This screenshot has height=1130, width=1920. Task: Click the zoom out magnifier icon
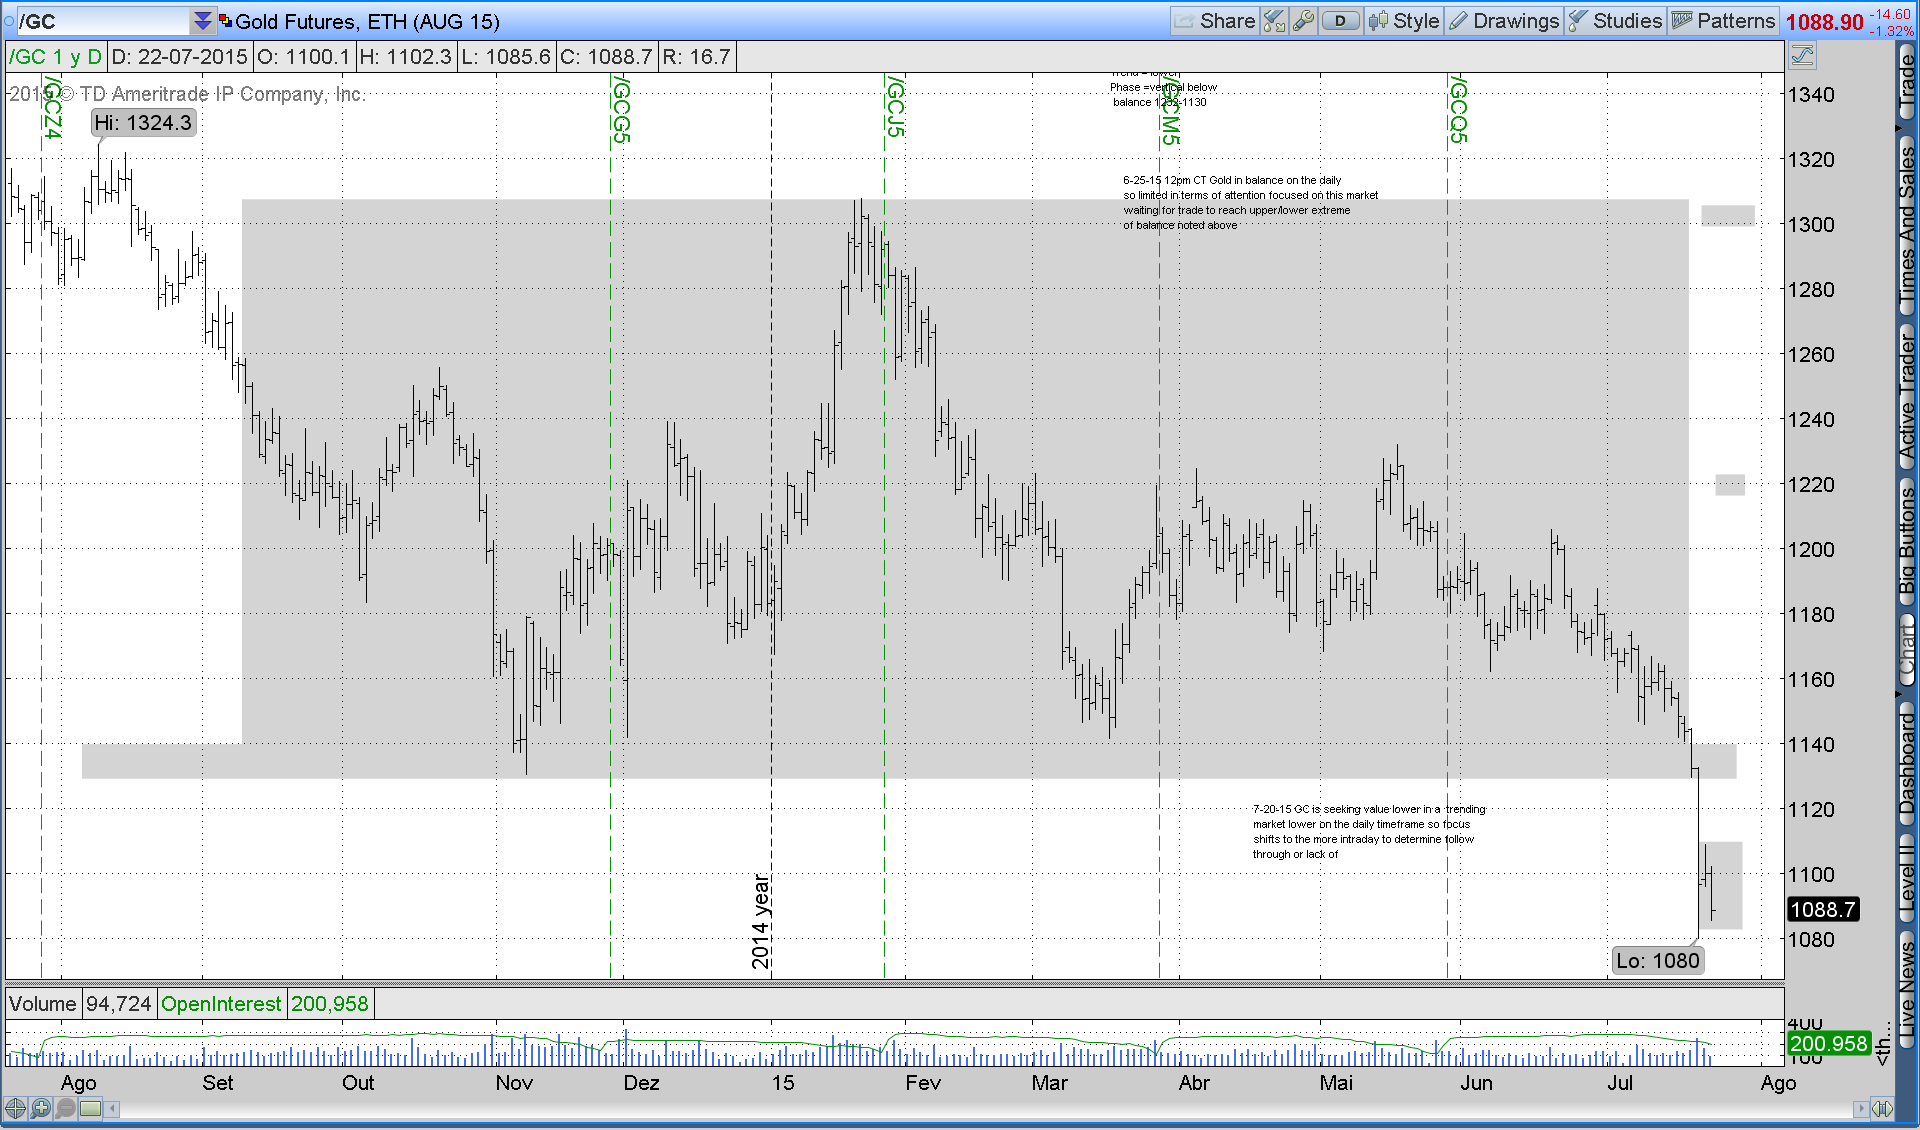65,1108
